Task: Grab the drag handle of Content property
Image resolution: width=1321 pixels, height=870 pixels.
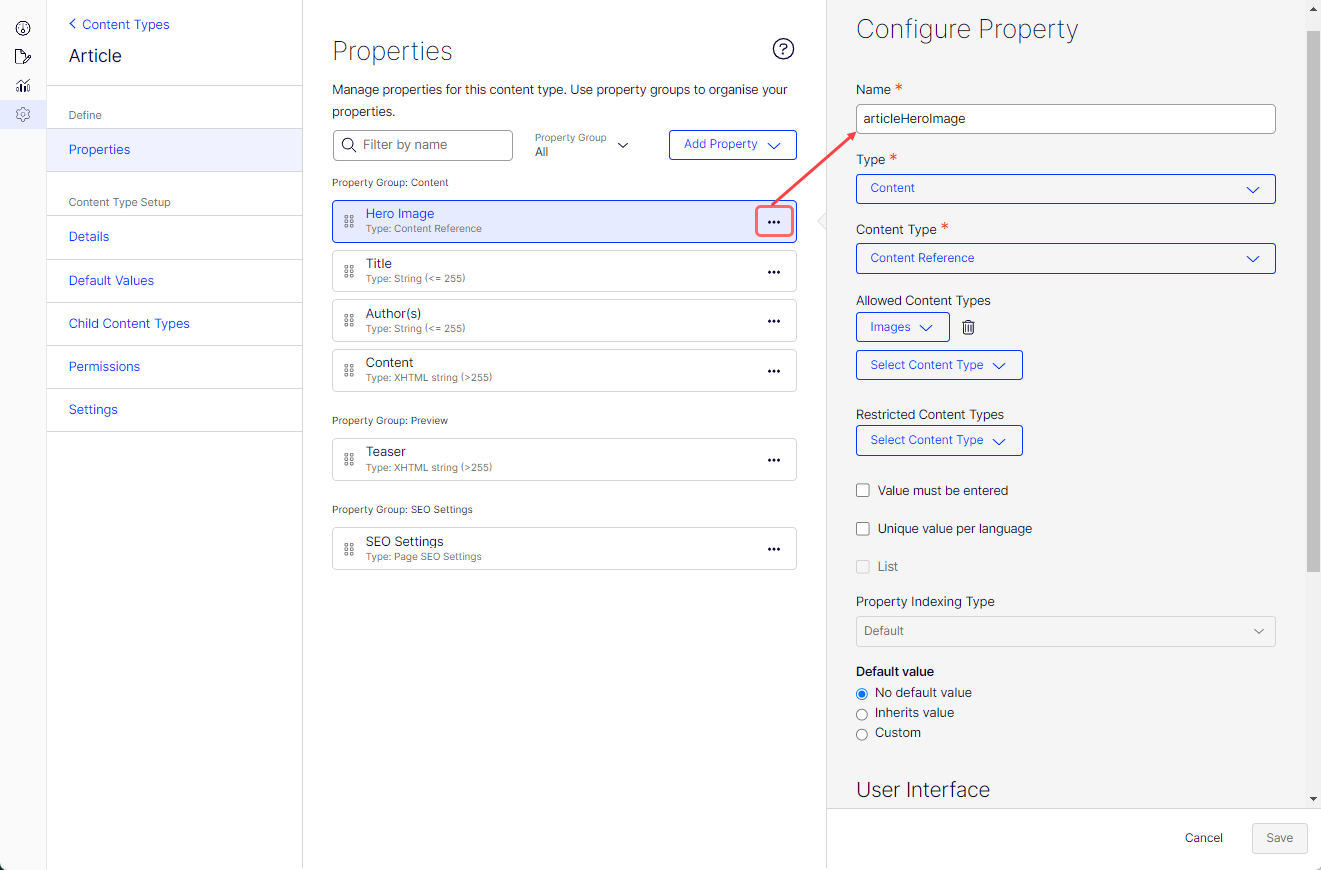Action: coord(349,370)
